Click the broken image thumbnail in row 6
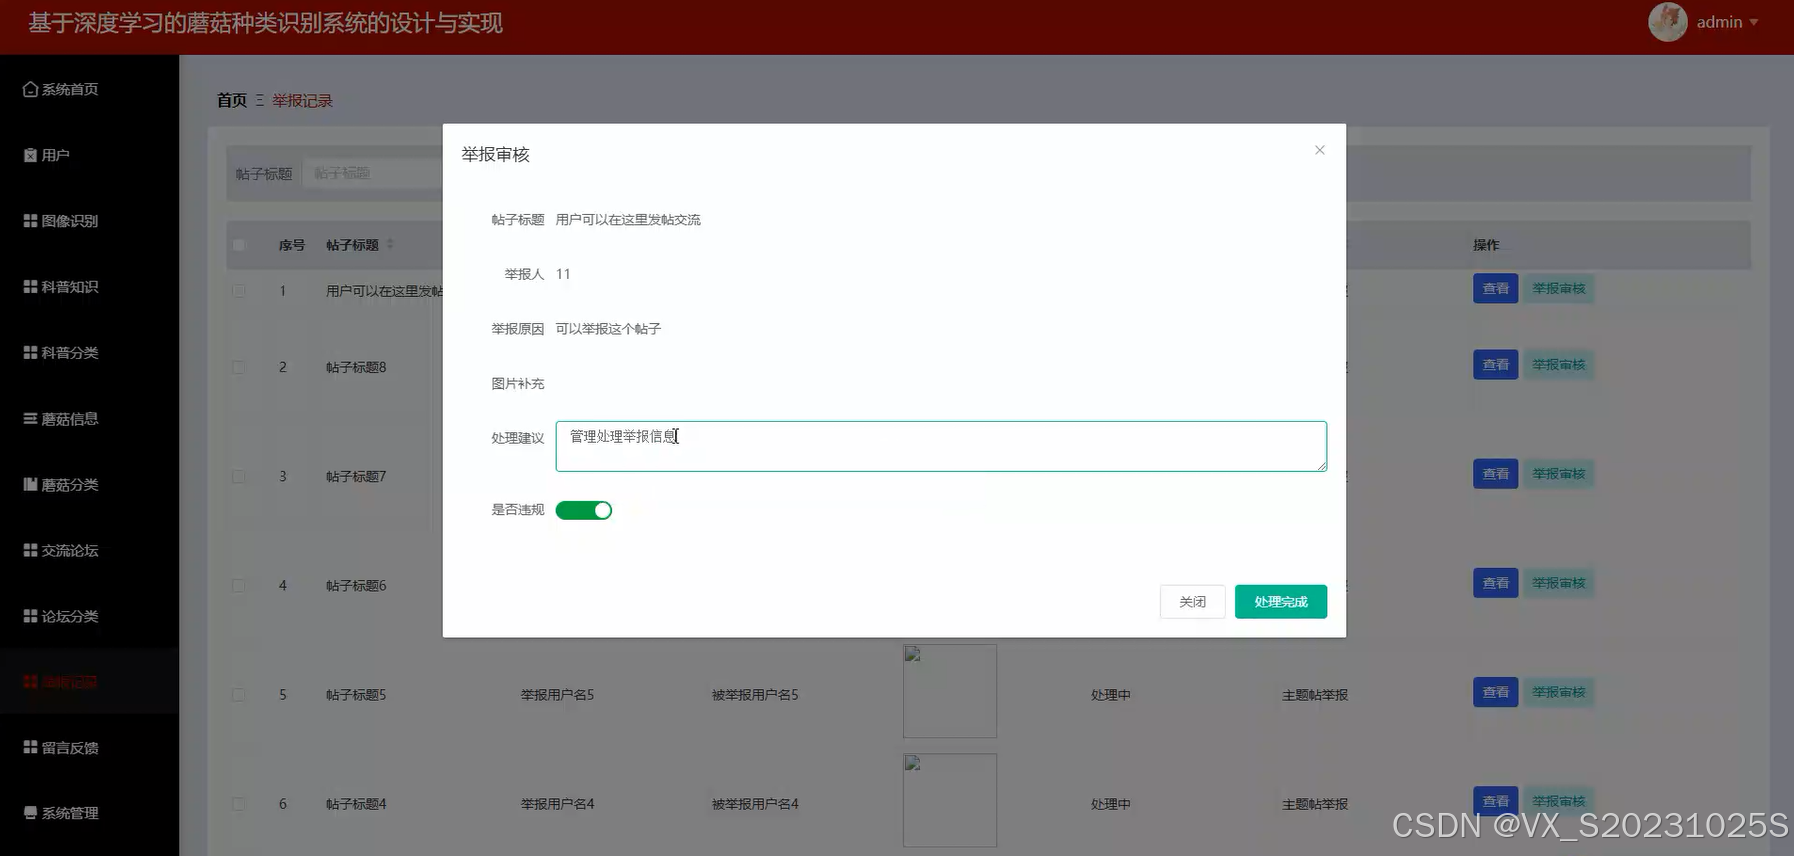 950,800
